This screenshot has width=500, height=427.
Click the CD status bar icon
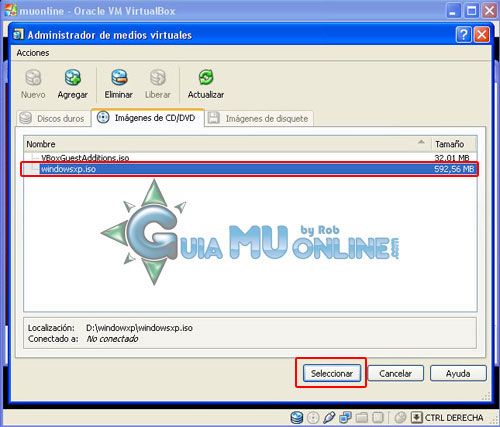[x=313, y=417]
